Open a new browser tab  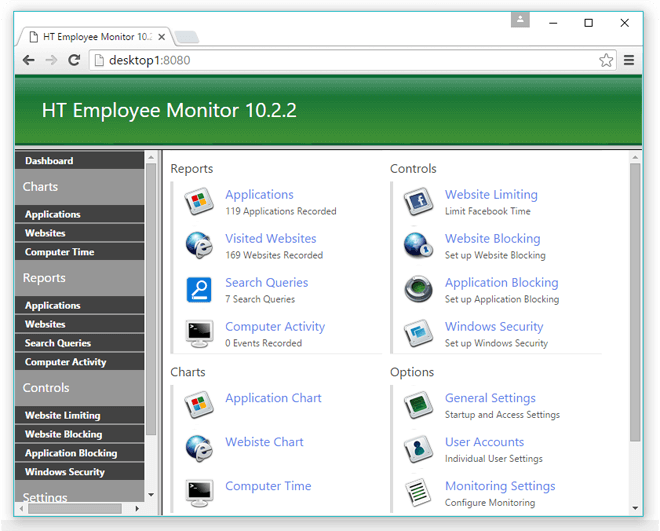pyautogui.click(x=187, y=37)
